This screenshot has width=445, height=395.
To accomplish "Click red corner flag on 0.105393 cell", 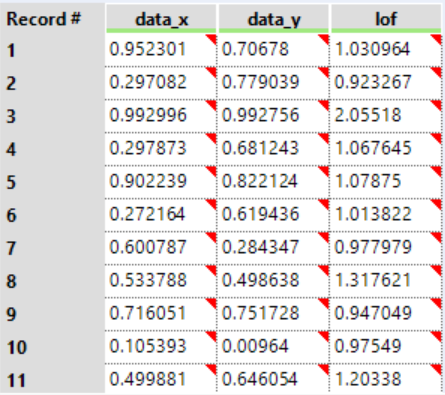I will [x=212, y=335].
